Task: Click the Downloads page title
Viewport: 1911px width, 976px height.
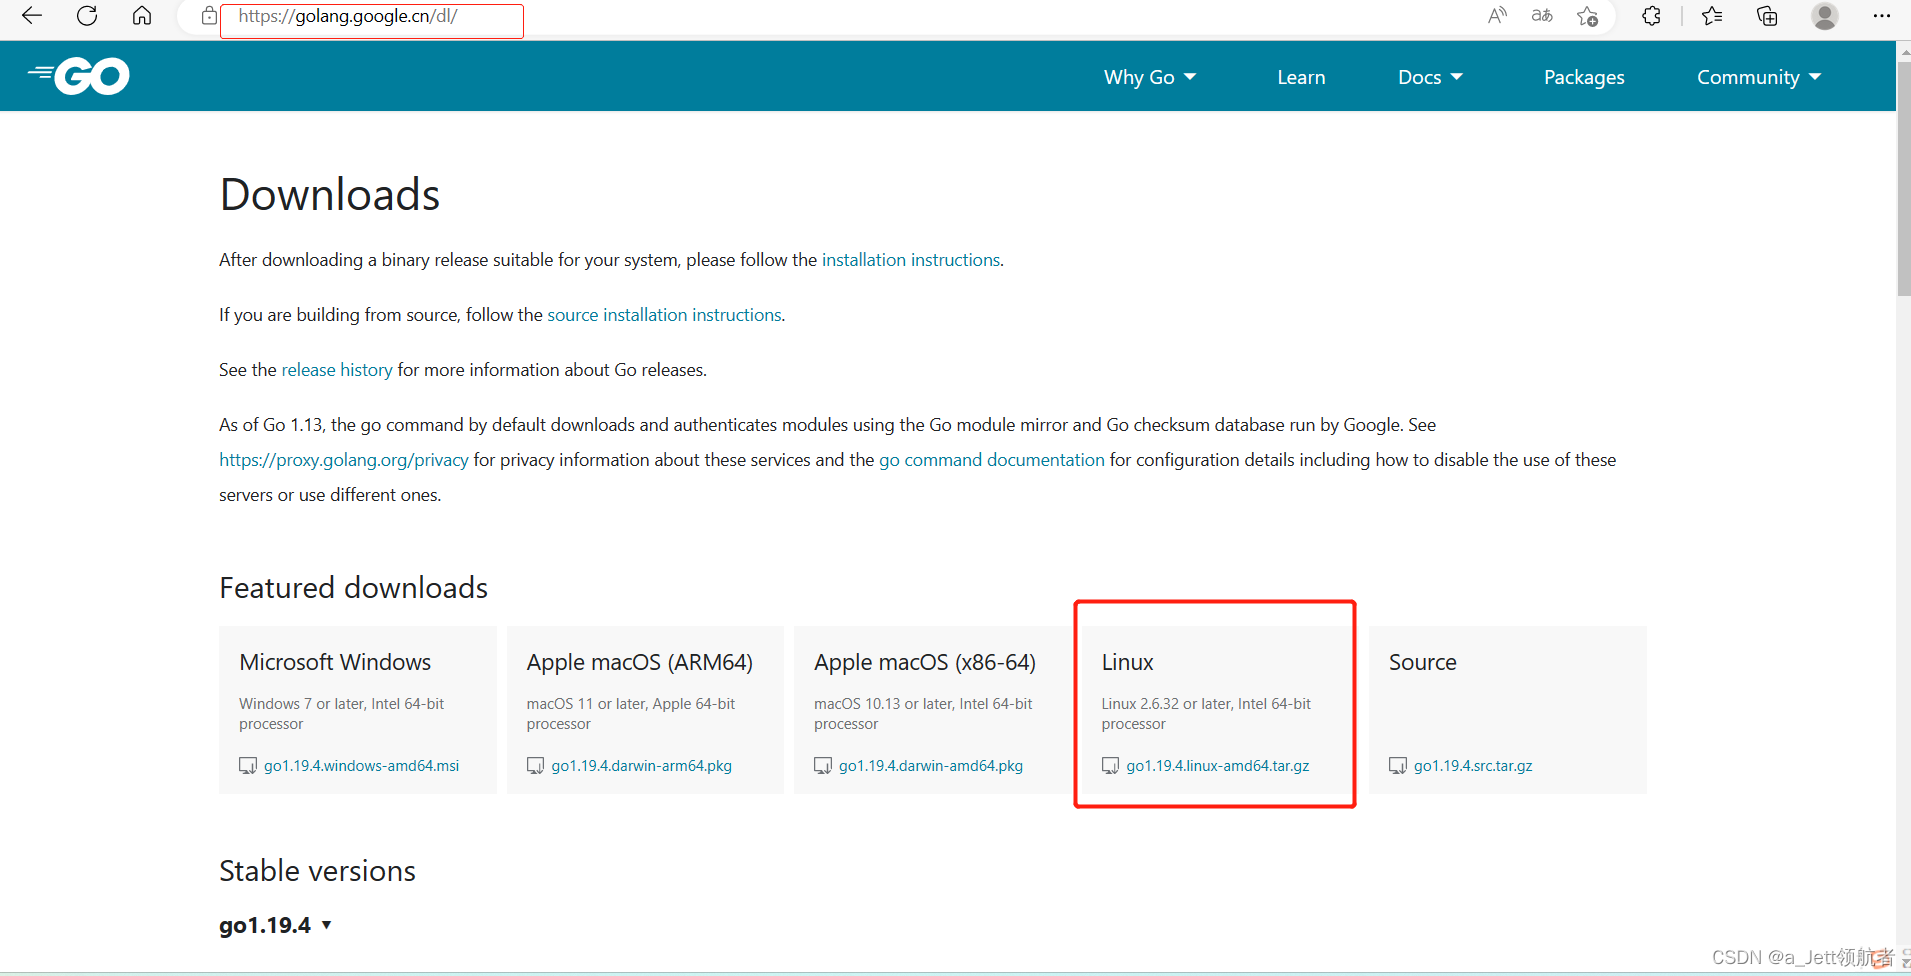Action: pyautogui.click(x=329, y=194)
